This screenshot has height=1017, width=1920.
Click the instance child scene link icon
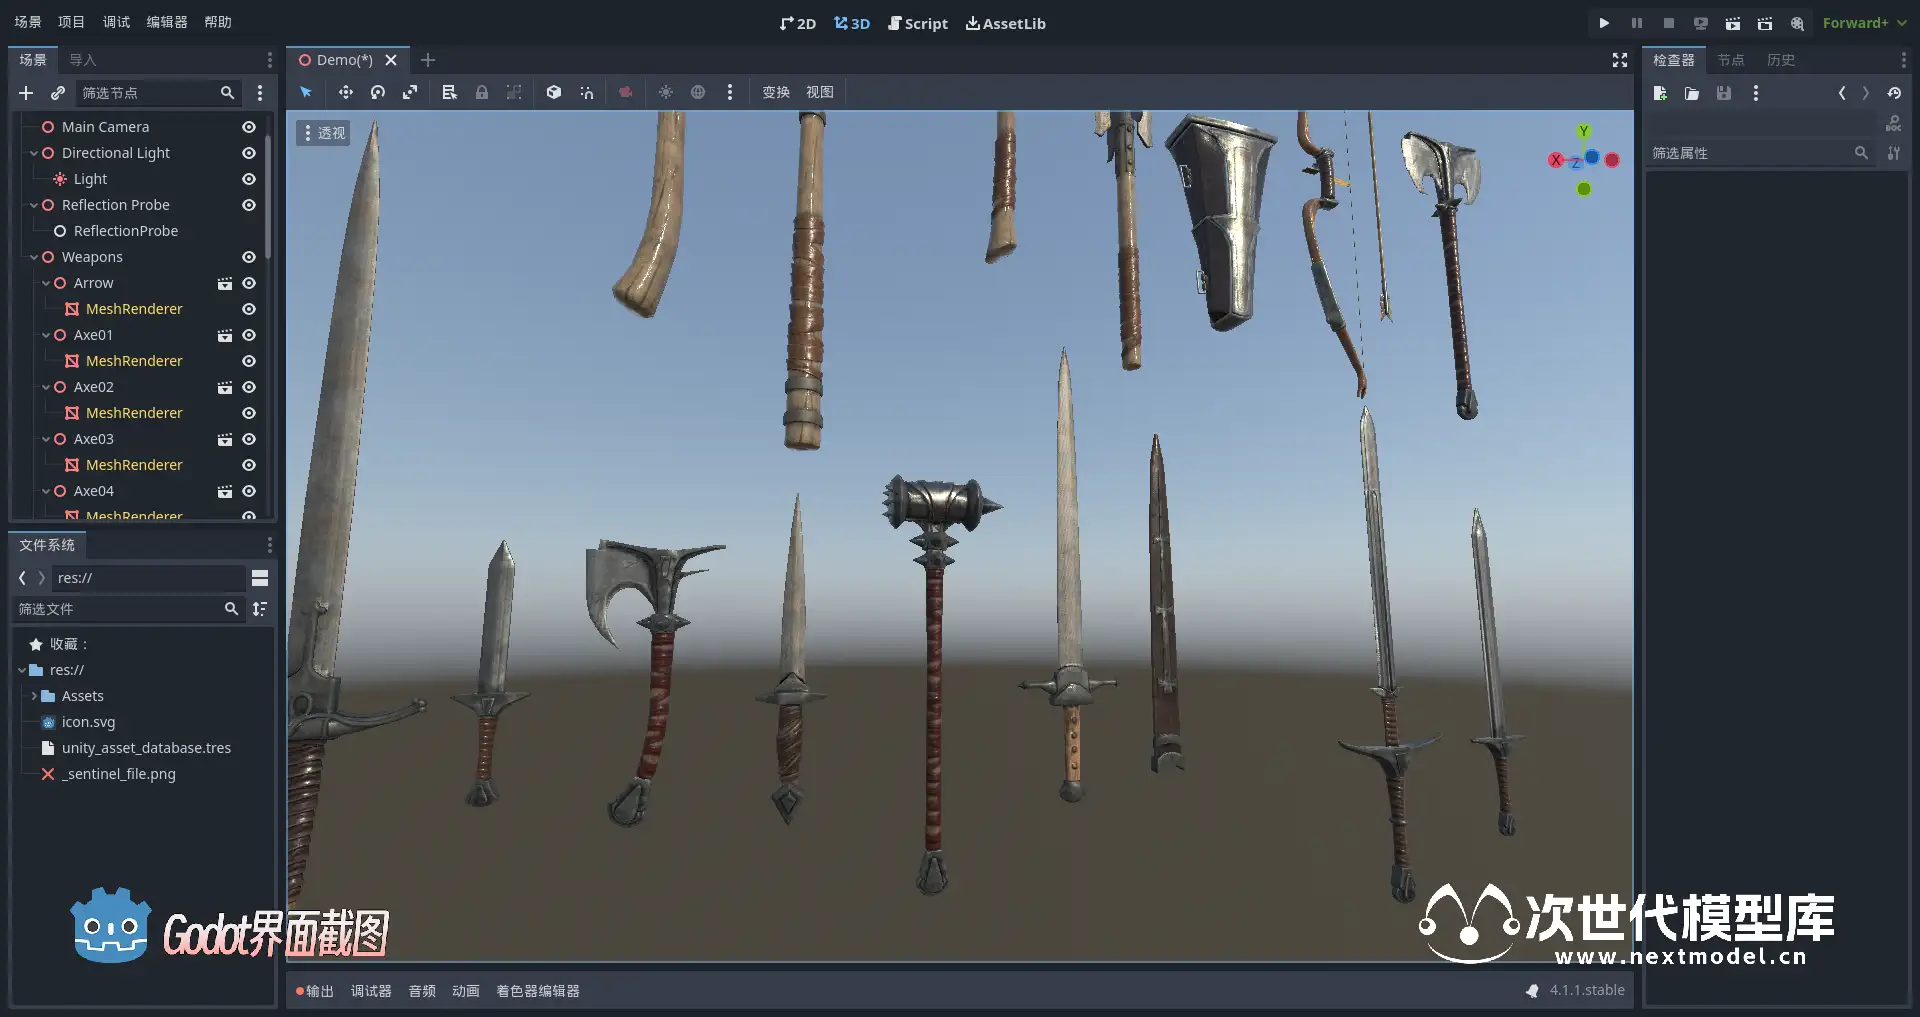point(58,93)
